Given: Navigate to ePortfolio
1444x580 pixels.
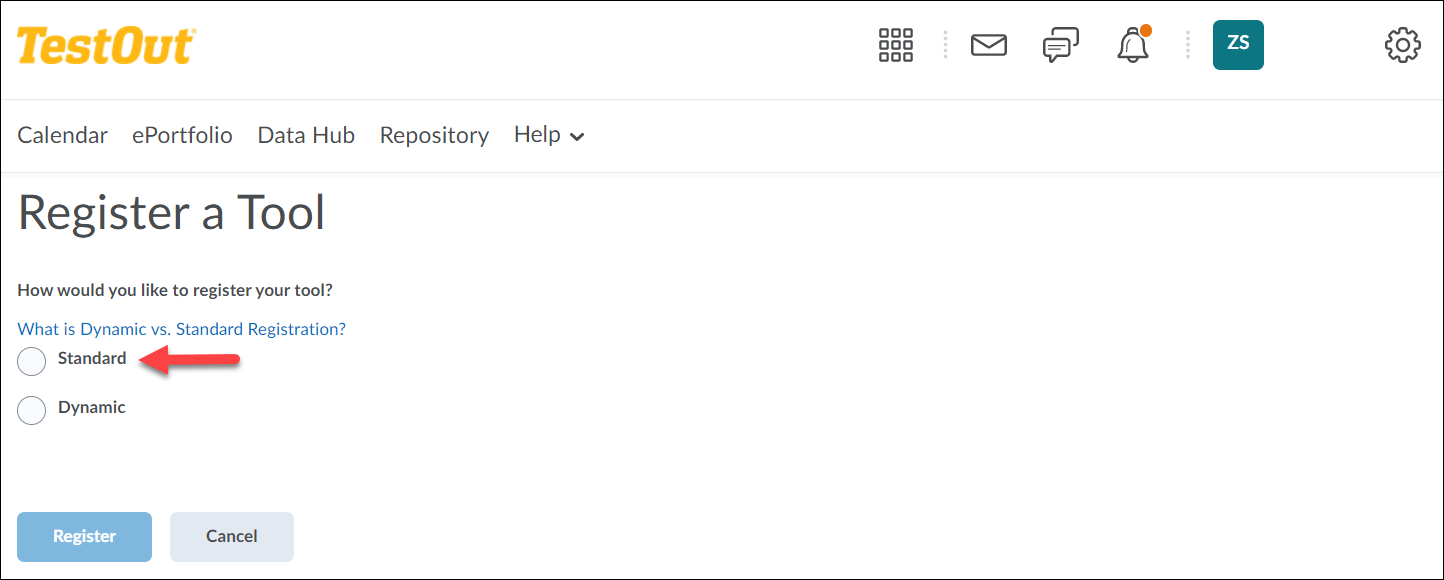Looking at the screenshot, I should click(182, 134).
